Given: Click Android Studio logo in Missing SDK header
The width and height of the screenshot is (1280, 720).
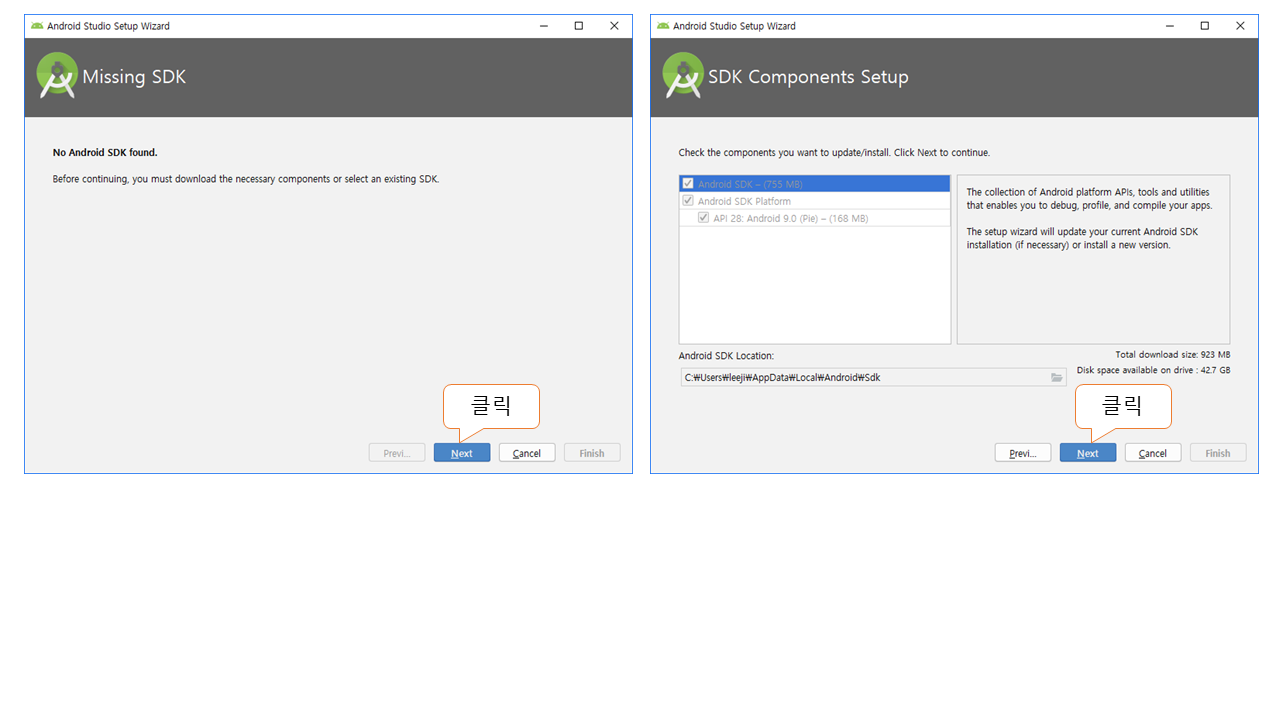Looking at the screenshot, I should click(x=57, y=76).
